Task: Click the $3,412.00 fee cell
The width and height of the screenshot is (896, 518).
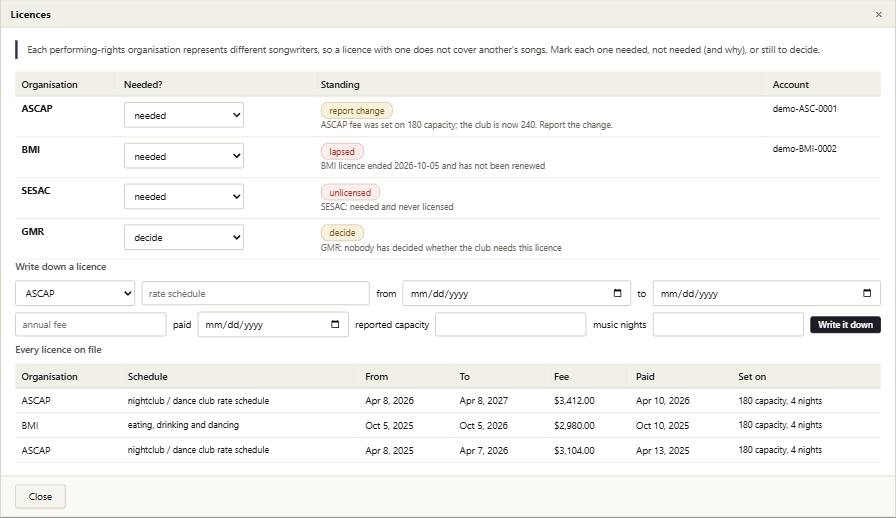Action: 574,401
